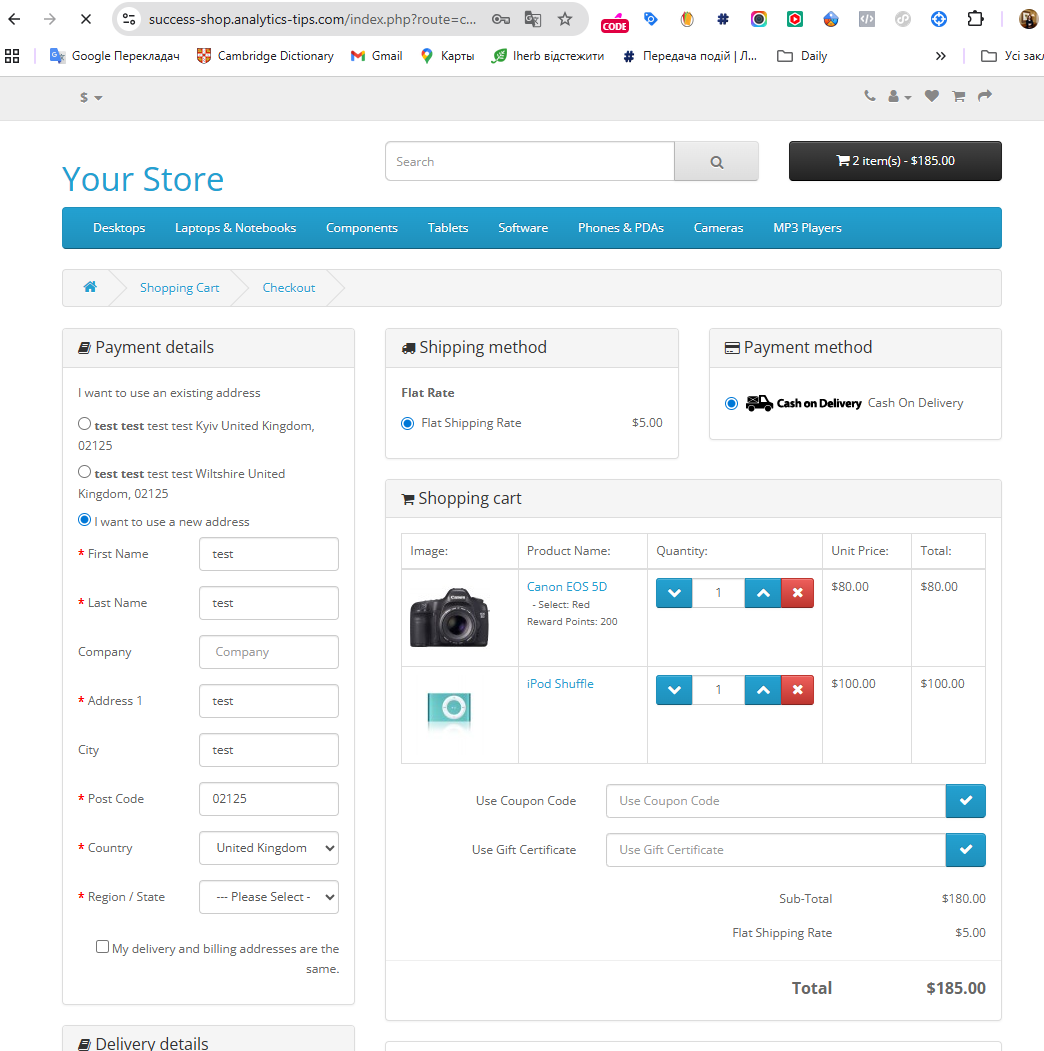The width and height of the screenshot is (1044, 1051).
Task: Select existing address in Kyiv
Action: pyautogui.click(x=84, y=424)
